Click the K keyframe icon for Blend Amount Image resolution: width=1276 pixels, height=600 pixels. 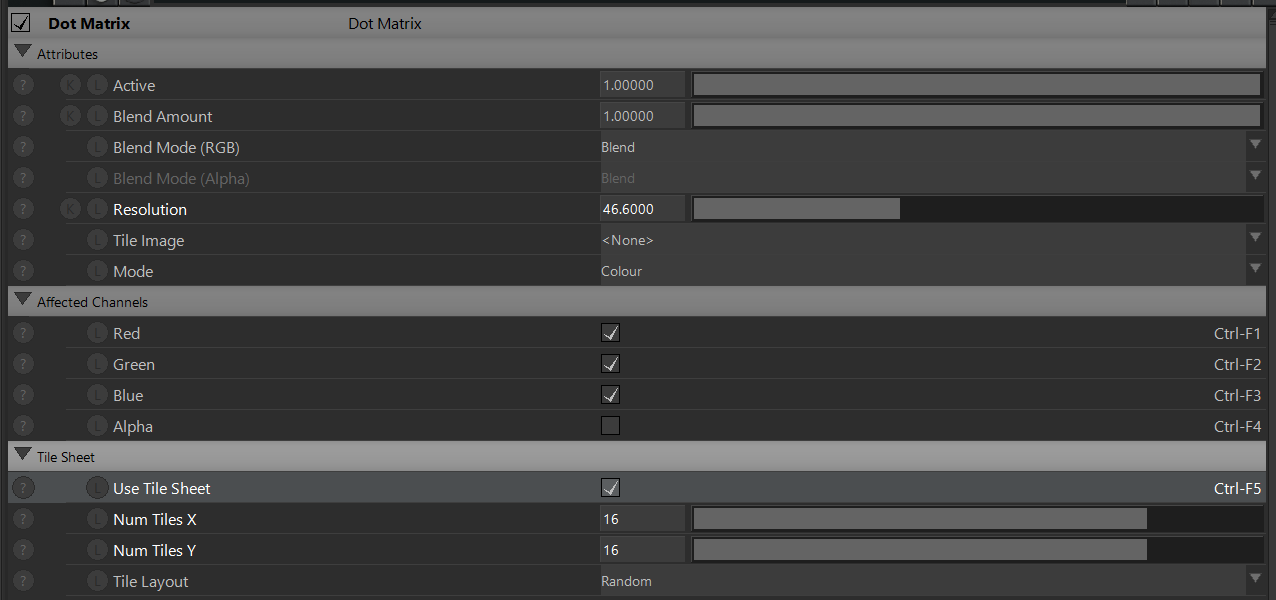pyautogui.click(x=70, y=116)
